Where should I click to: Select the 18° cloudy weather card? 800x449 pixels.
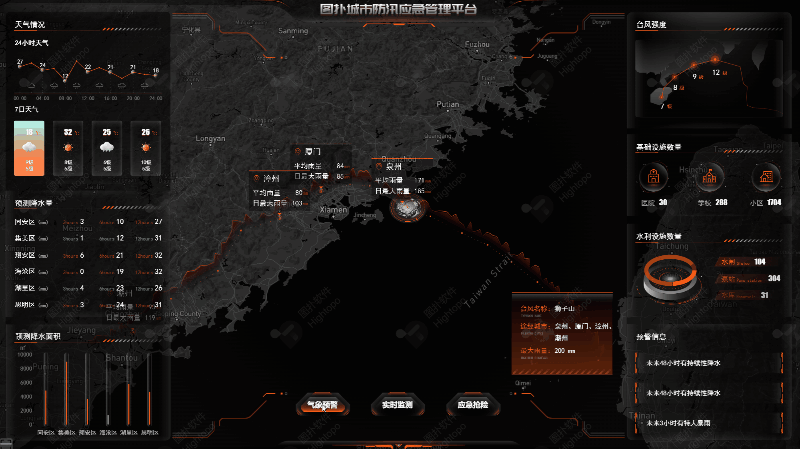pos(29,148)
